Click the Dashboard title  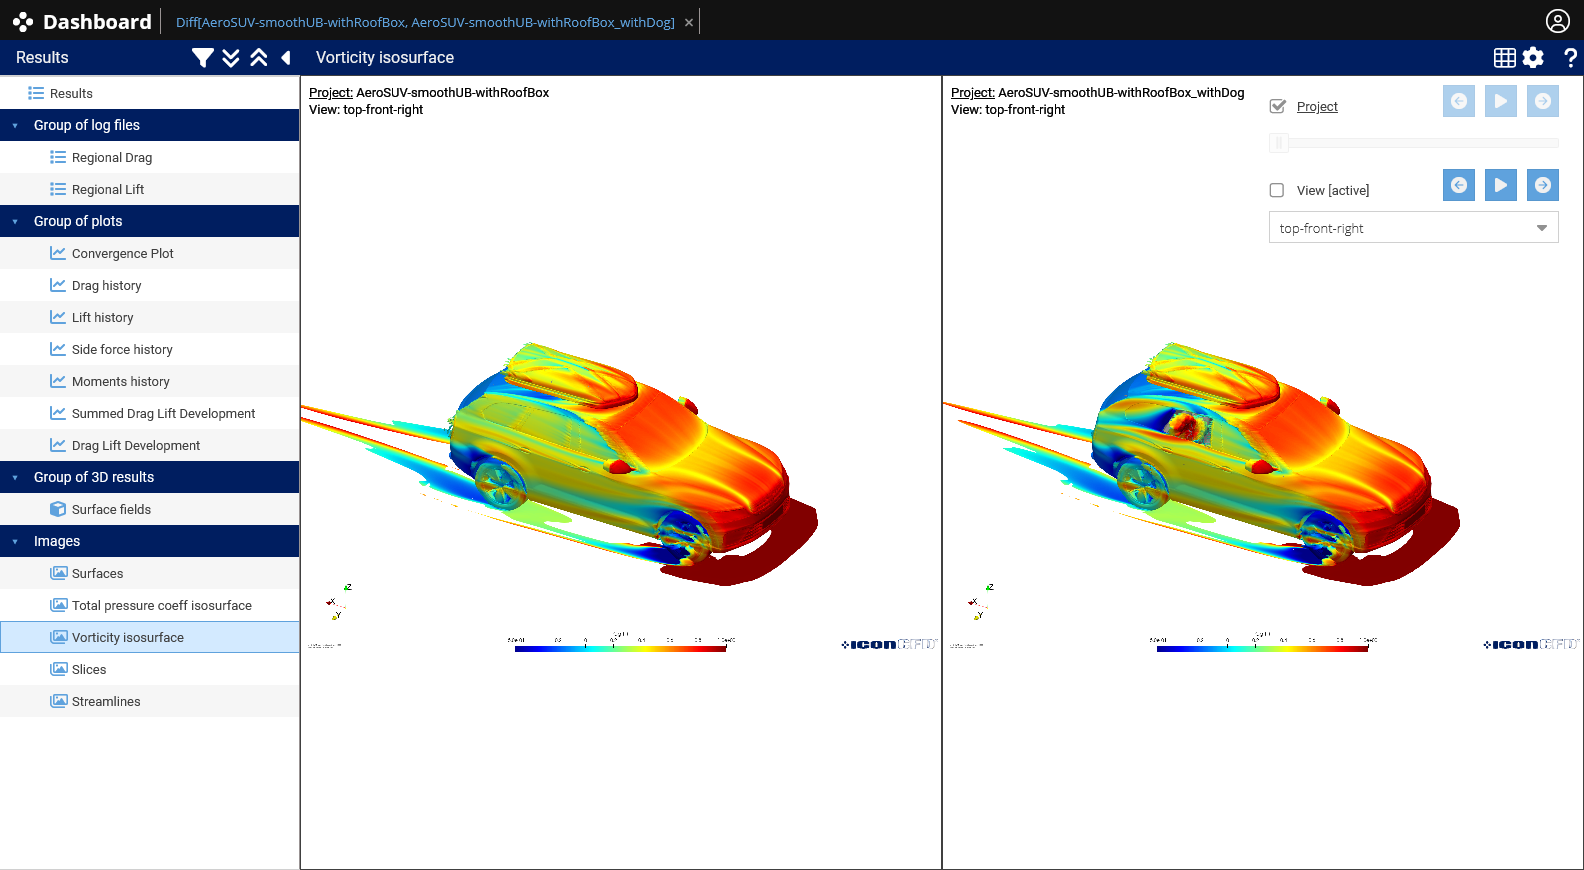click(x=97, y=21)
